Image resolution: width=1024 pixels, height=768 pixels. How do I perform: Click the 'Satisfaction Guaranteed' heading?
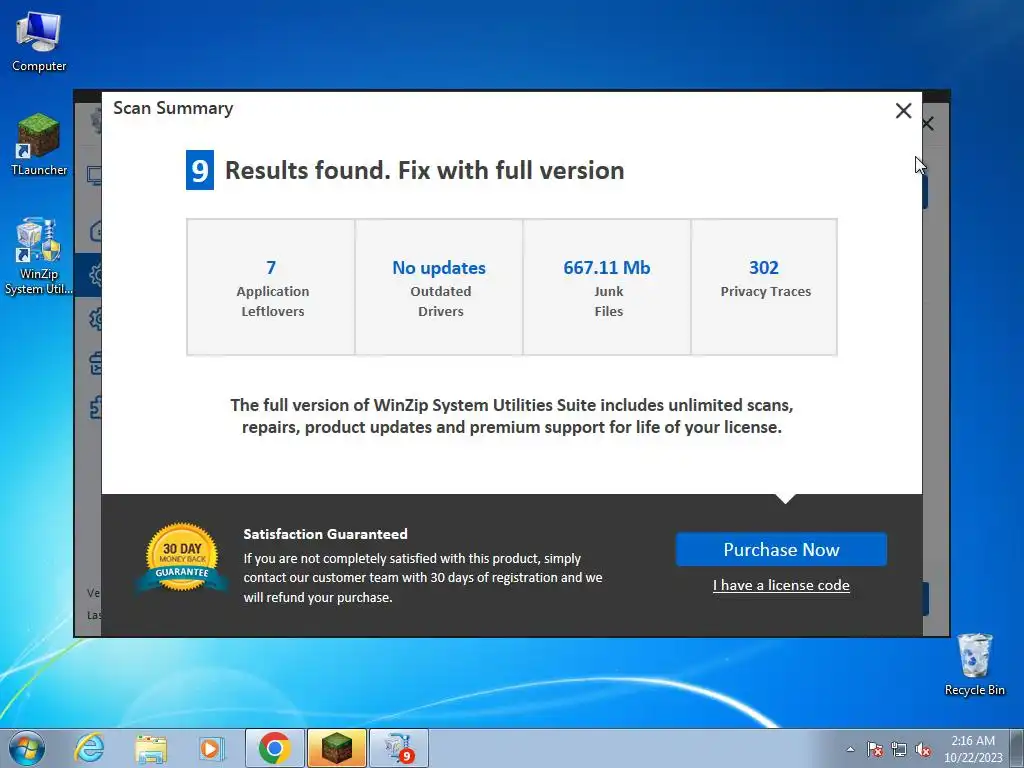(325, 534)
